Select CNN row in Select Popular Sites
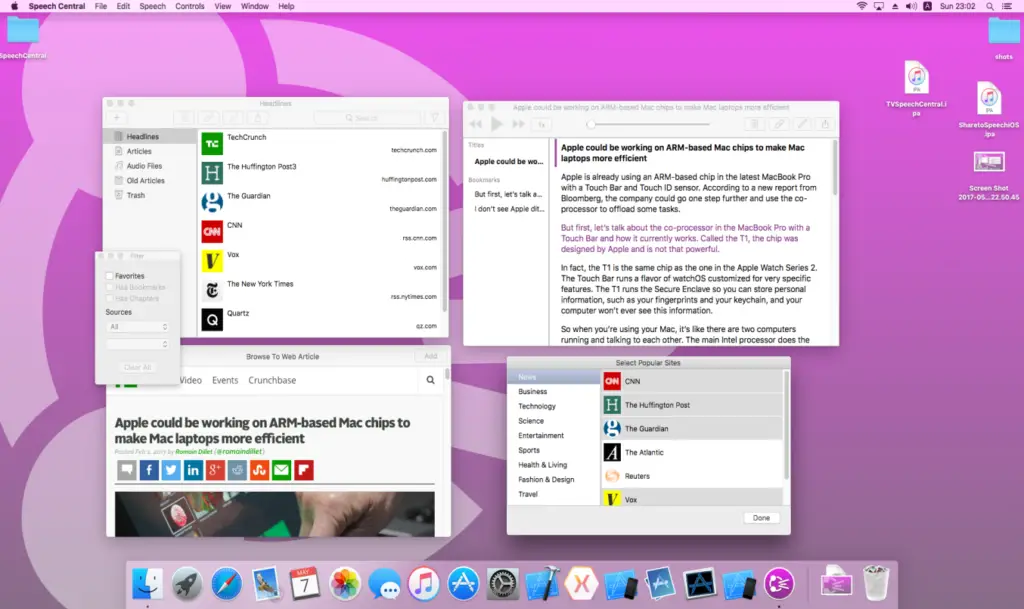The height and width of the screenshot is (609, 1024). point(692,381)
